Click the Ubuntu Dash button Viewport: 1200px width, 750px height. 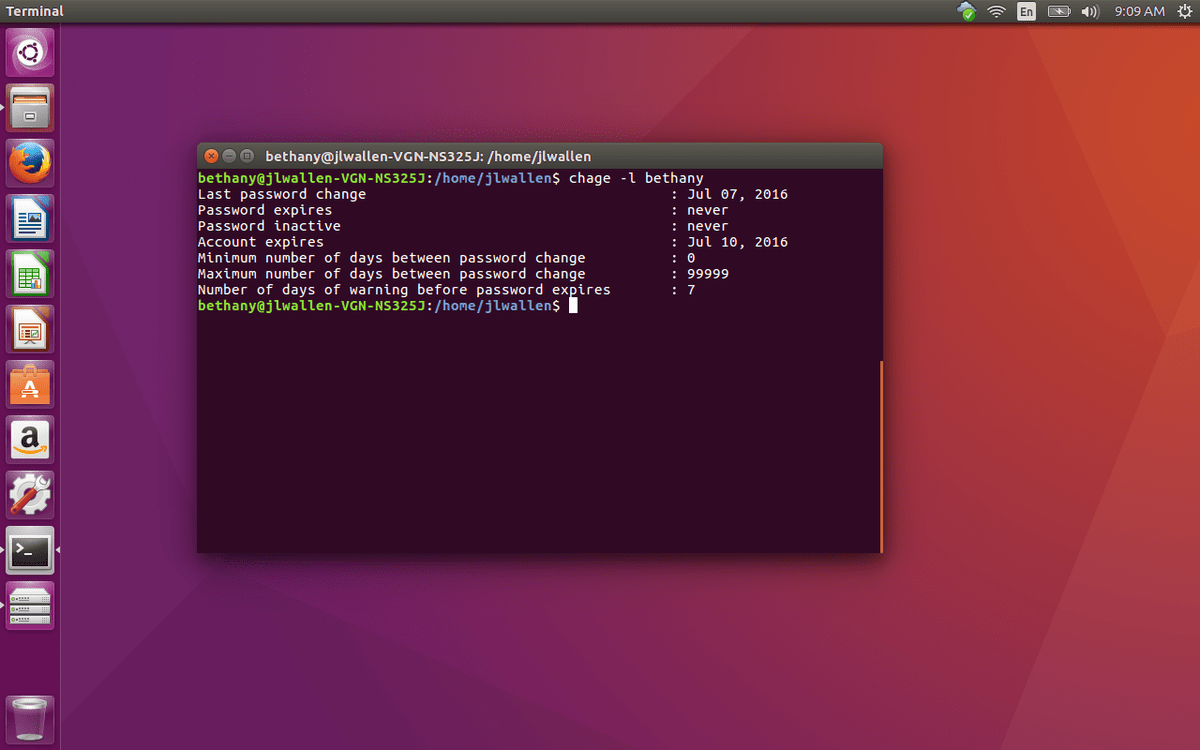(x=30, y=52)
